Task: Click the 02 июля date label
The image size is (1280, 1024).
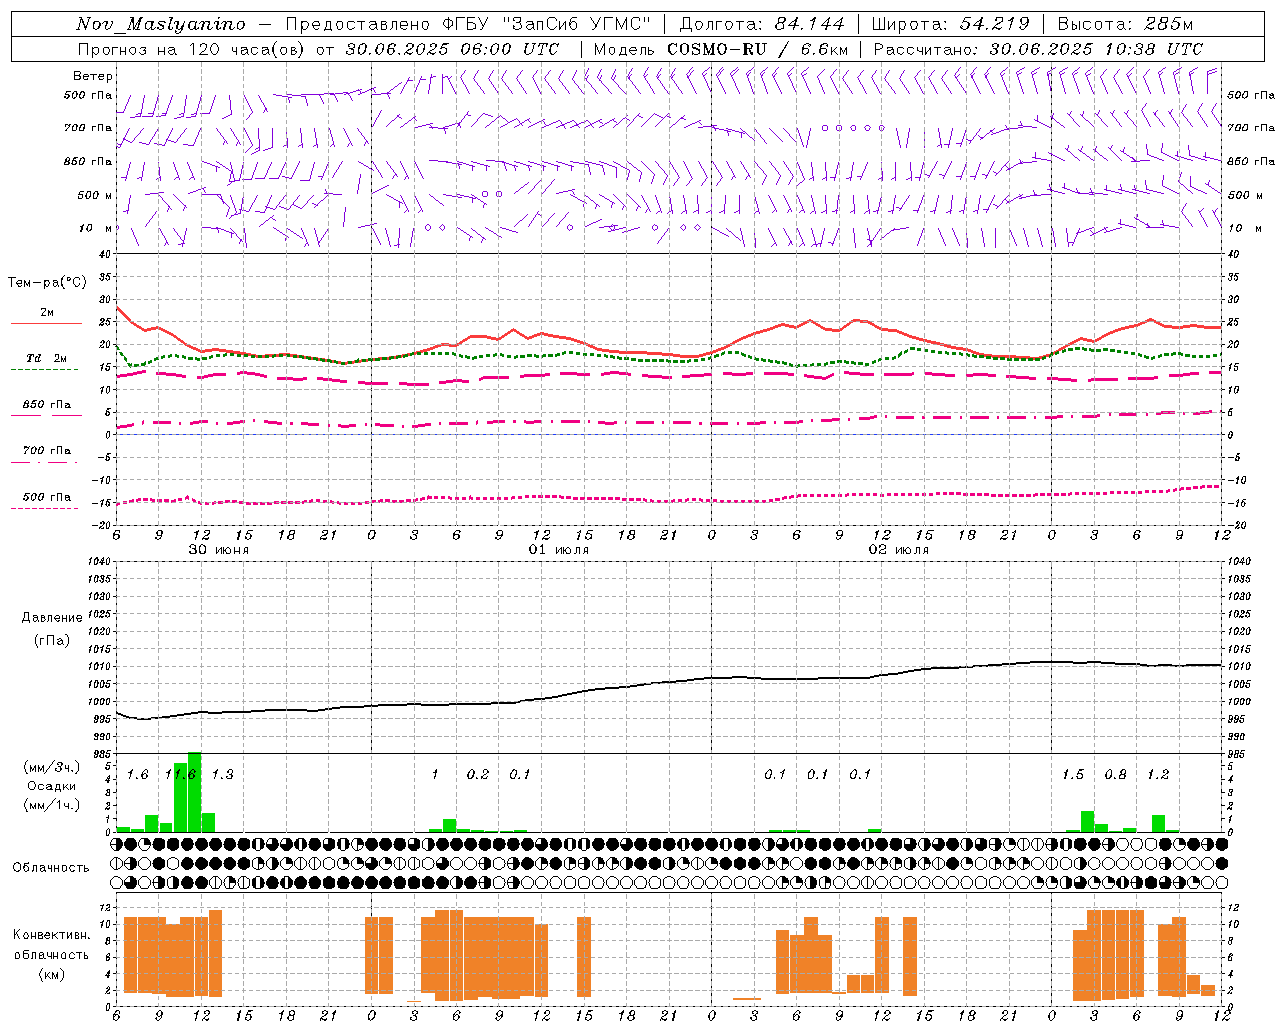Action: point(899,550)
